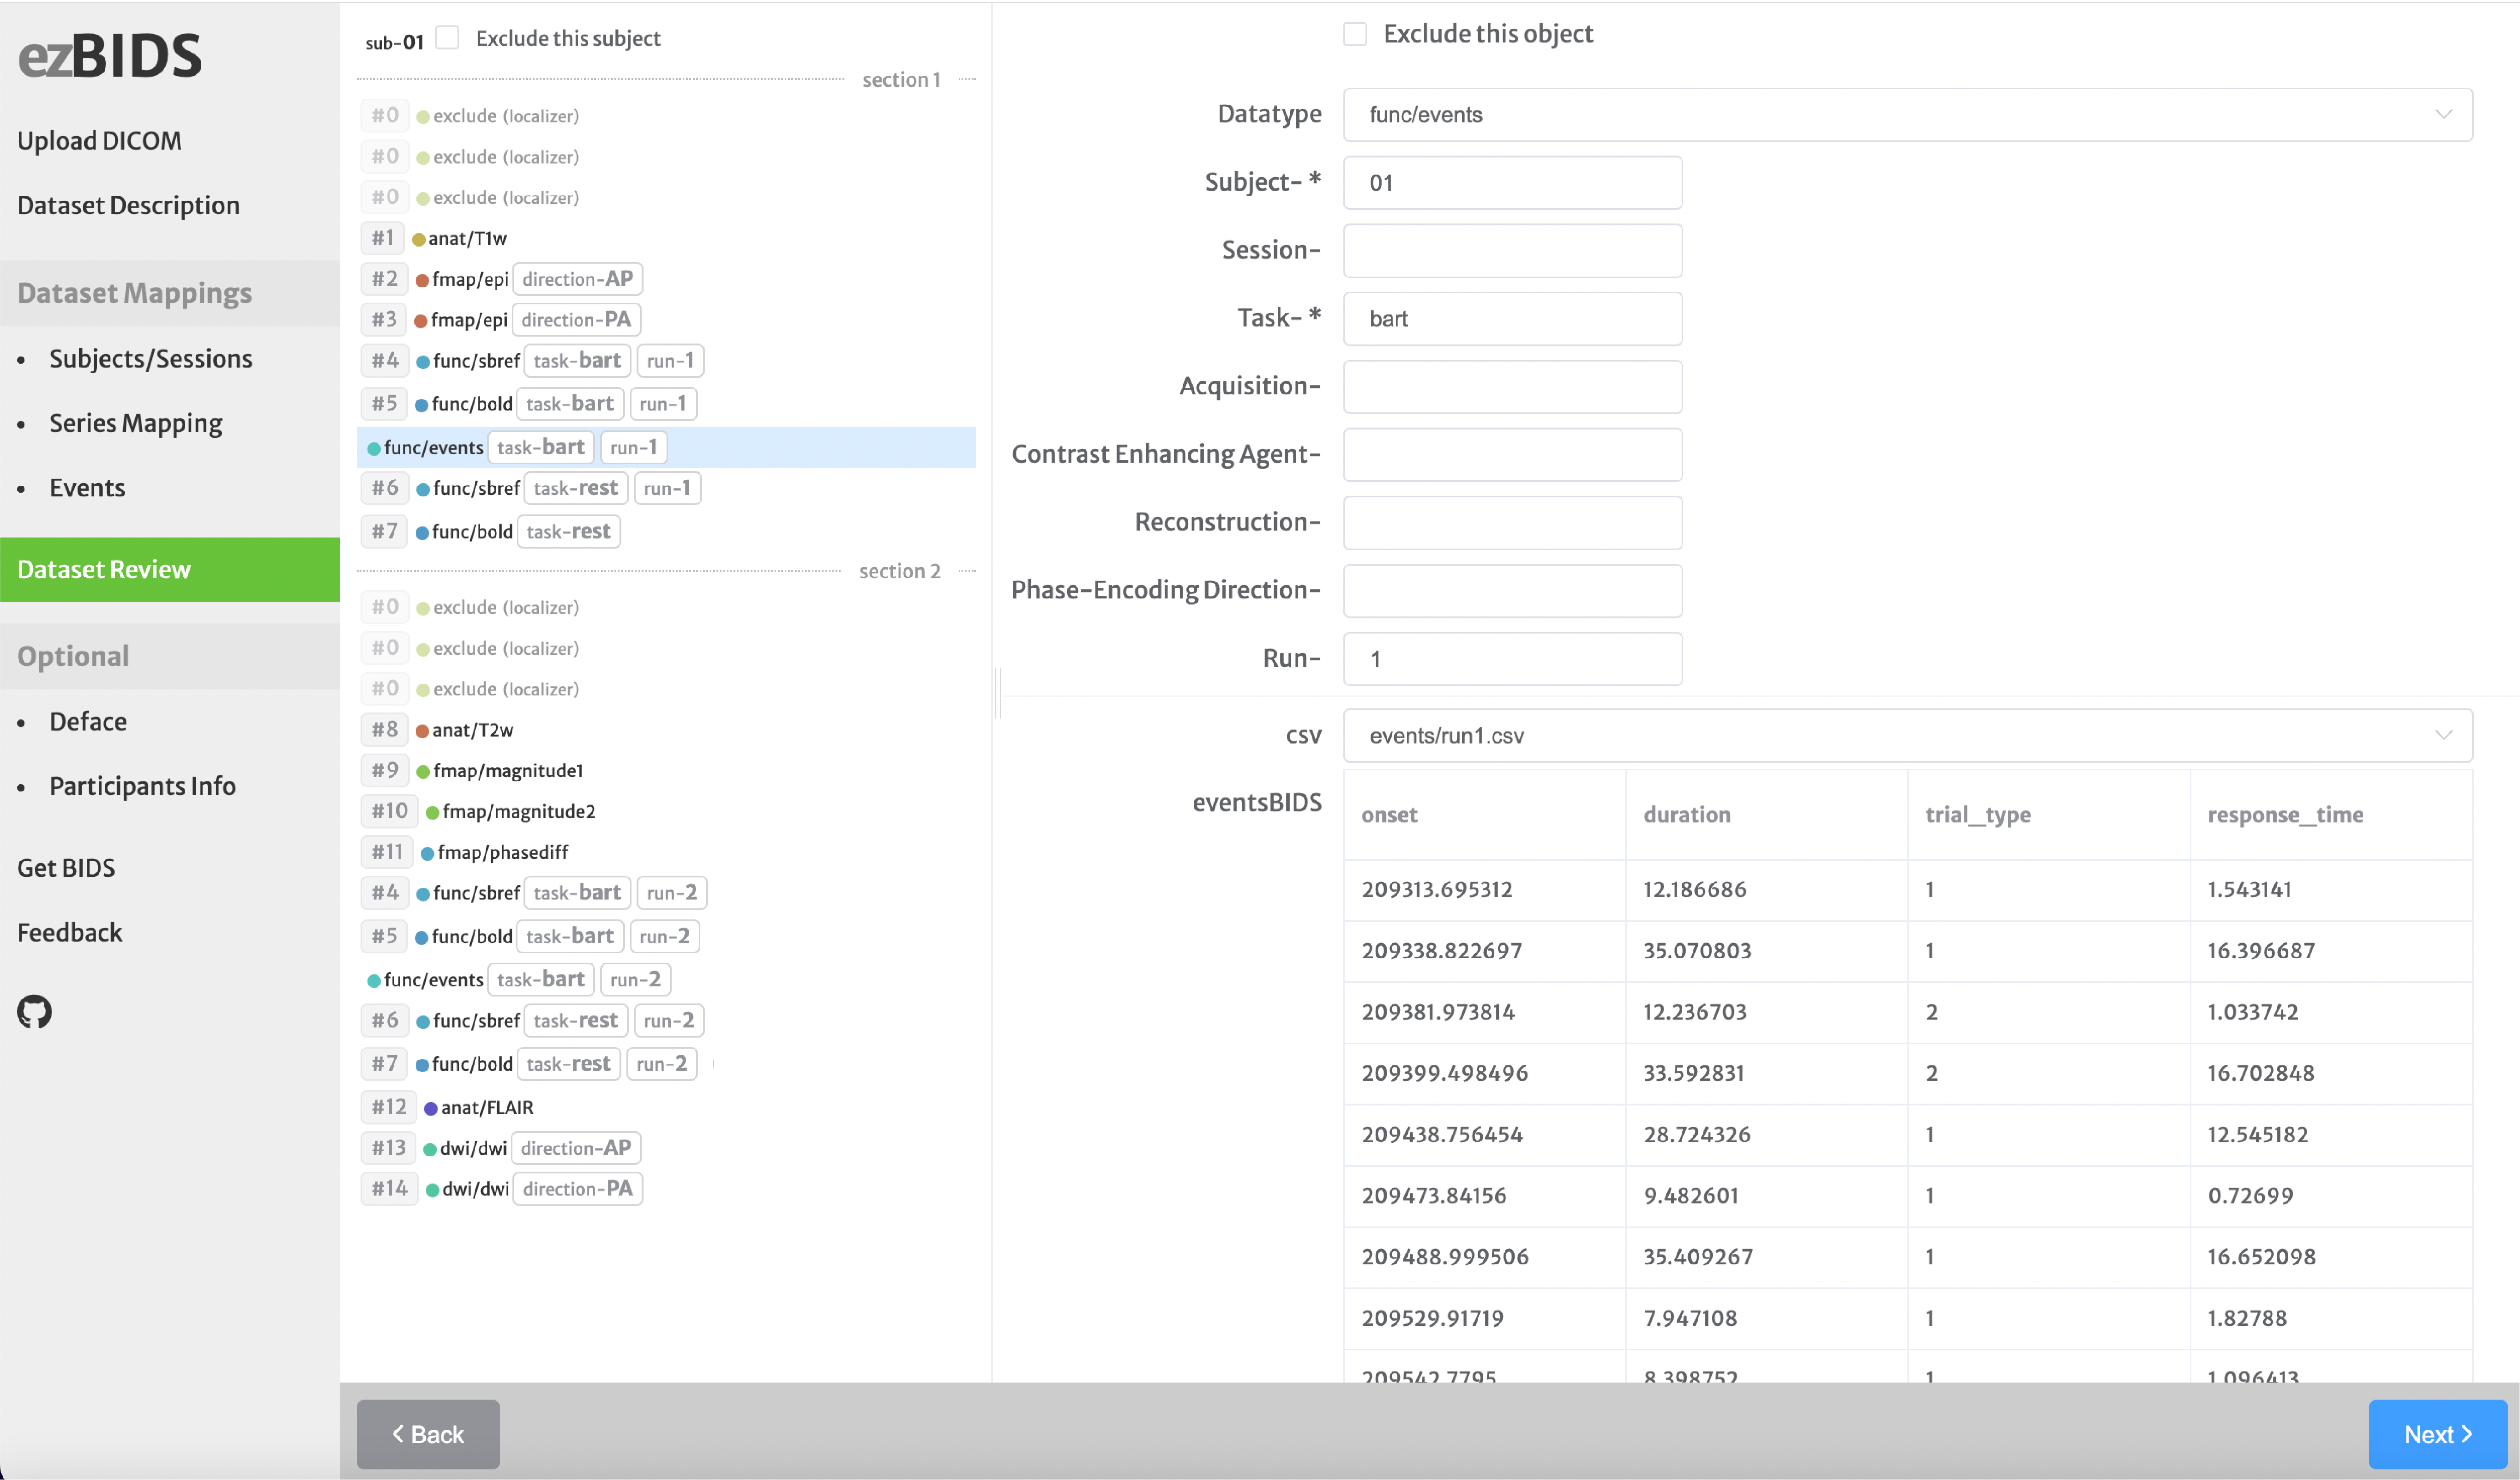The height and width of the screenshot is (1480, 2520).
Task: Click into Reconstruction input field
Action: (1512, 523)
